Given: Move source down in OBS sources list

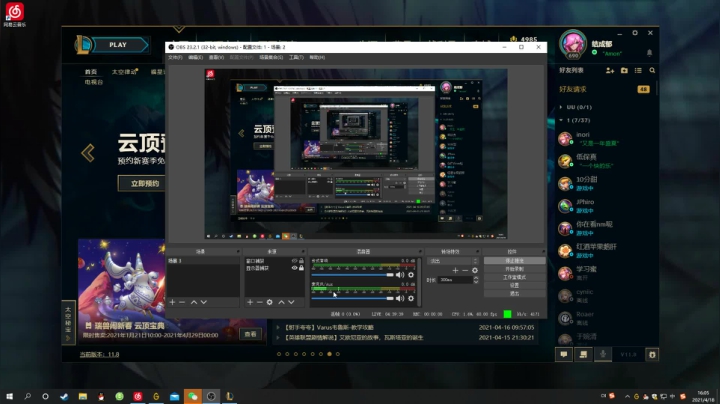Looking at the screenshot, I should [x=291, y=302].
